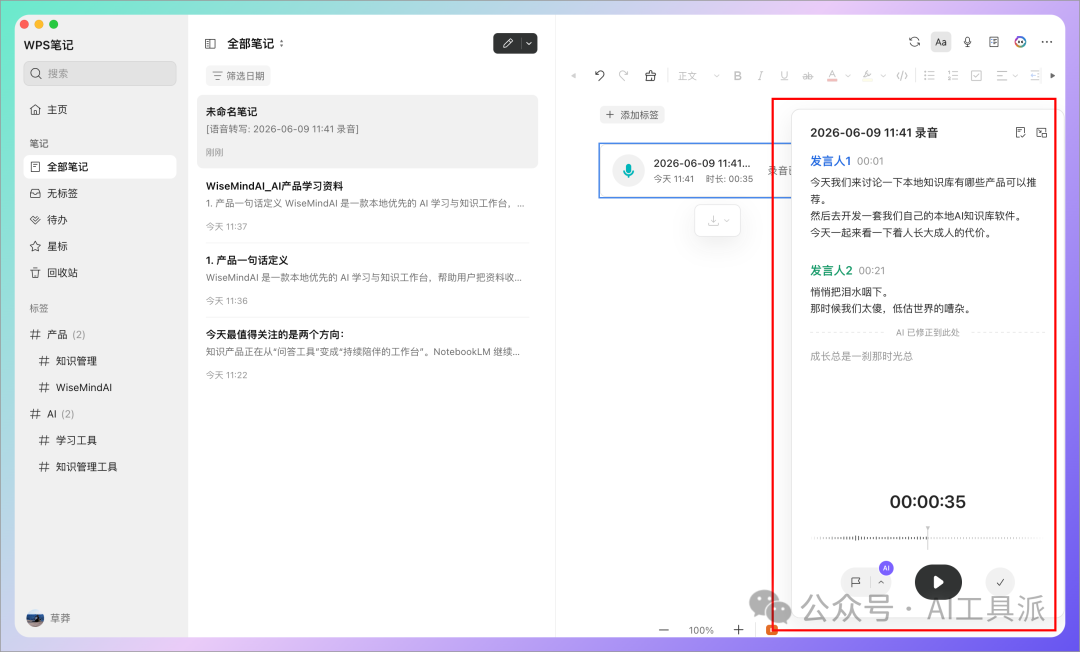Expand the new note dropdown arrow
The width and height of the screenshot is (1080, 652).
(529, 43)
